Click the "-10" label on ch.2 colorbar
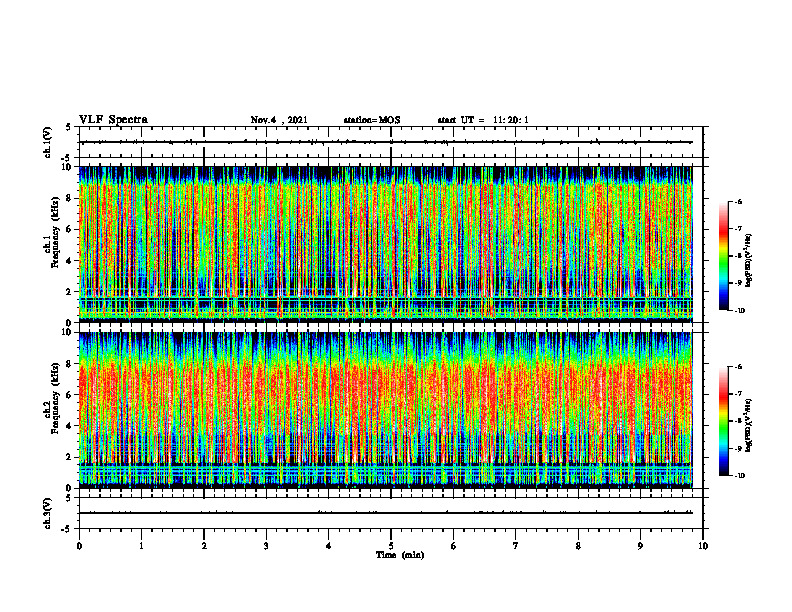792x612 pixels. point(740,476)
